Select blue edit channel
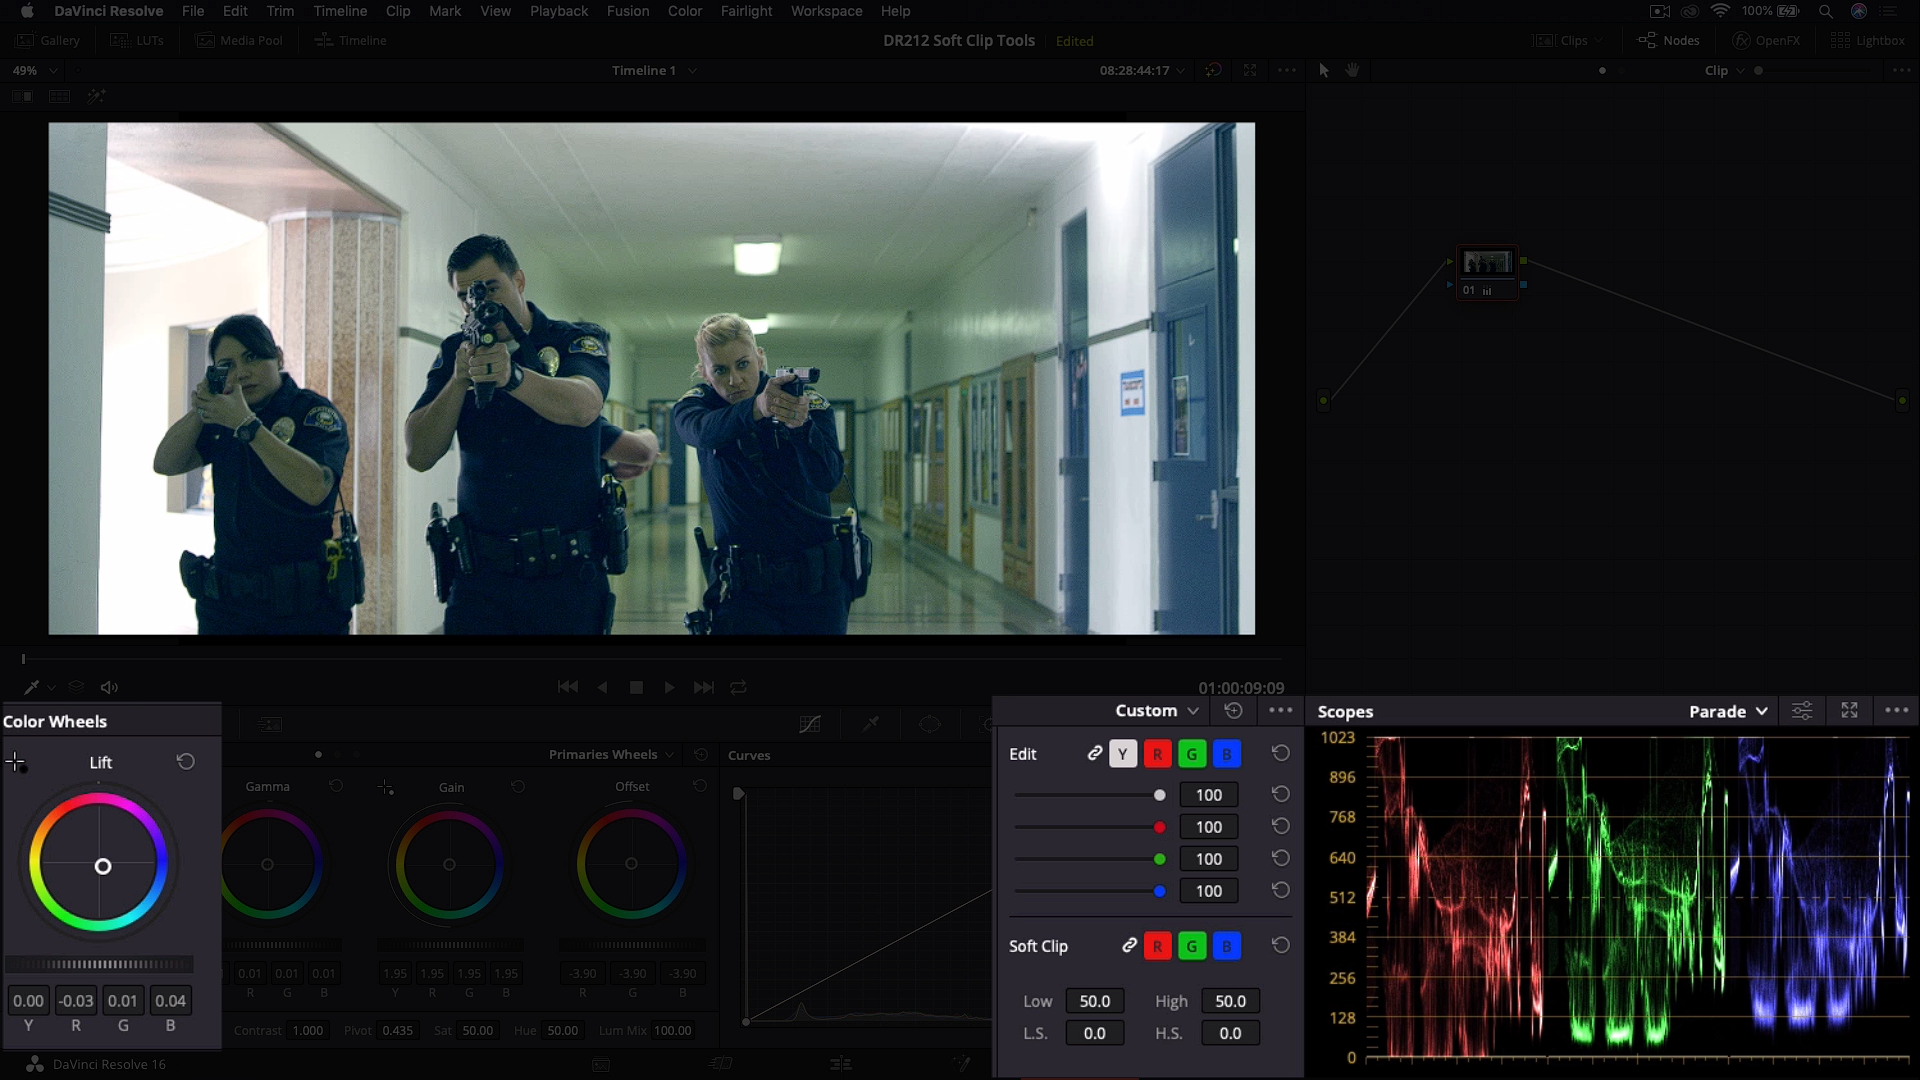Screen dimensions: 1920x1080 (1227, 754)
